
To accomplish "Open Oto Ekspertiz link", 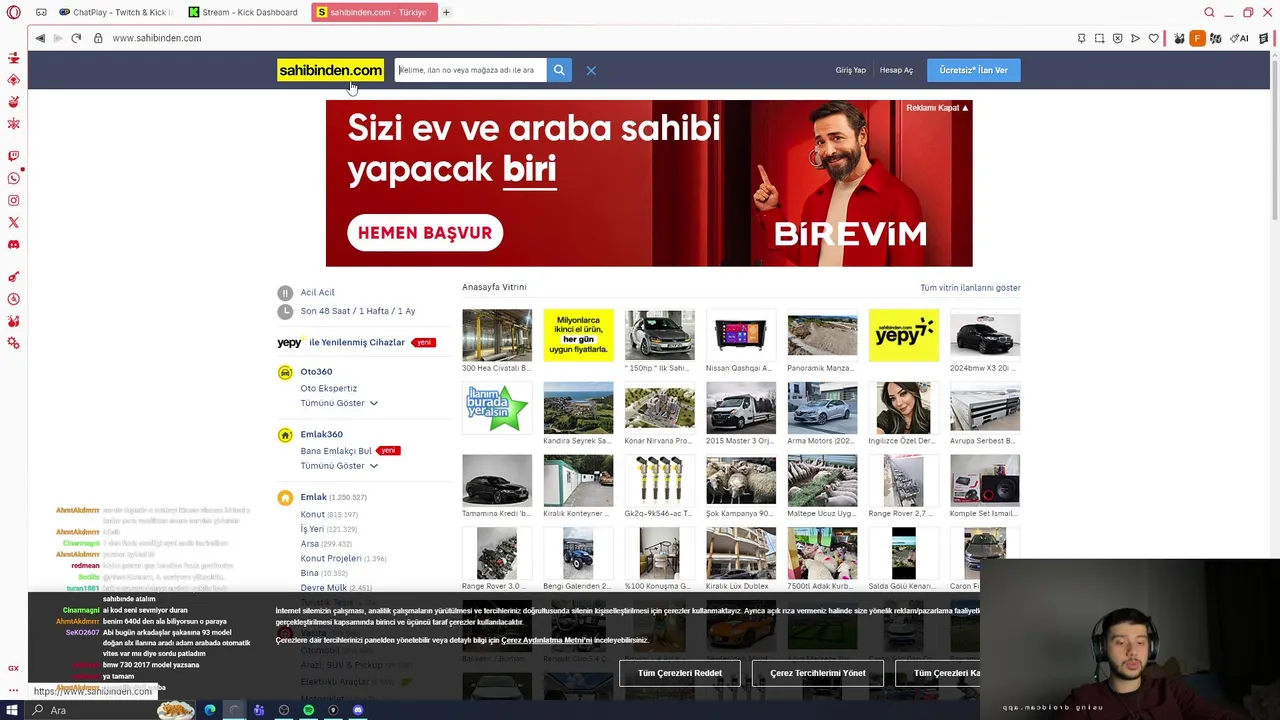I will click(329, 388).
